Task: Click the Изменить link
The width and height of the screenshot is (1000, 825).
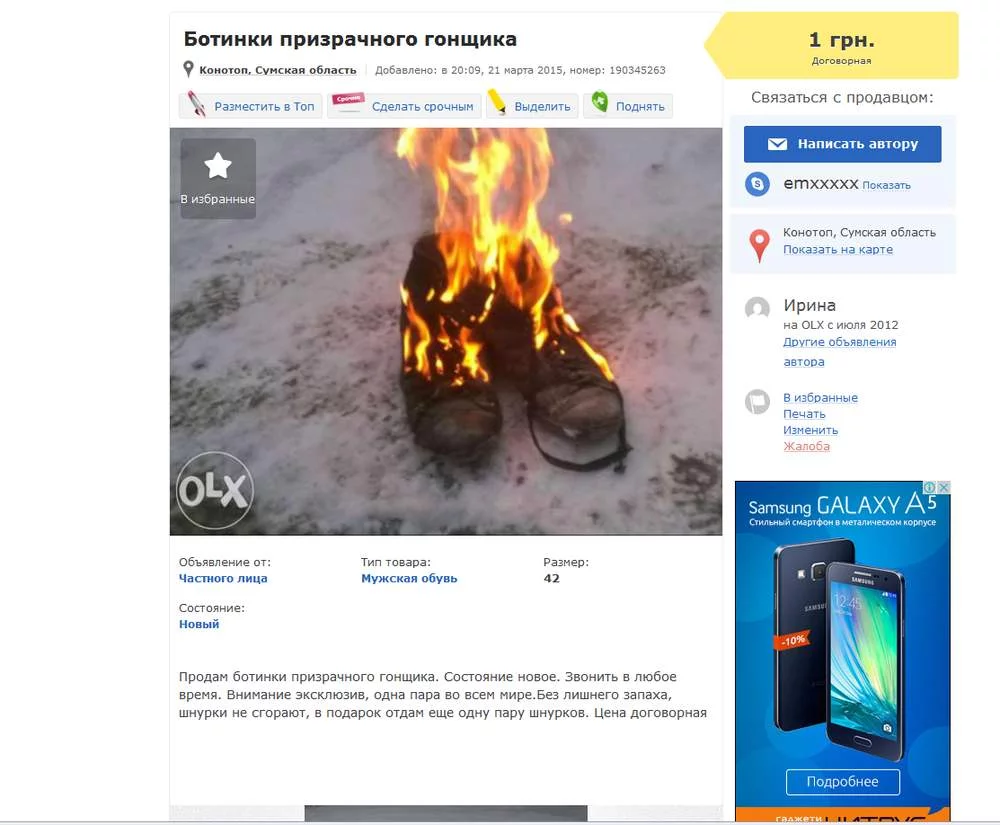Action: (x=810, y=430)
